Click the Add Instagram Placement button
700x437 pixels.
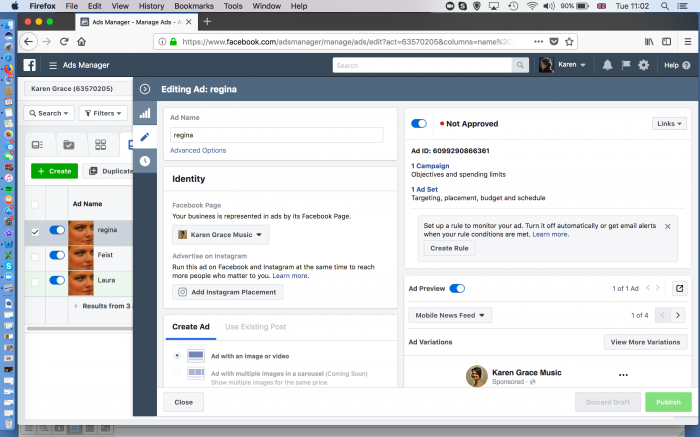[228, 292]
